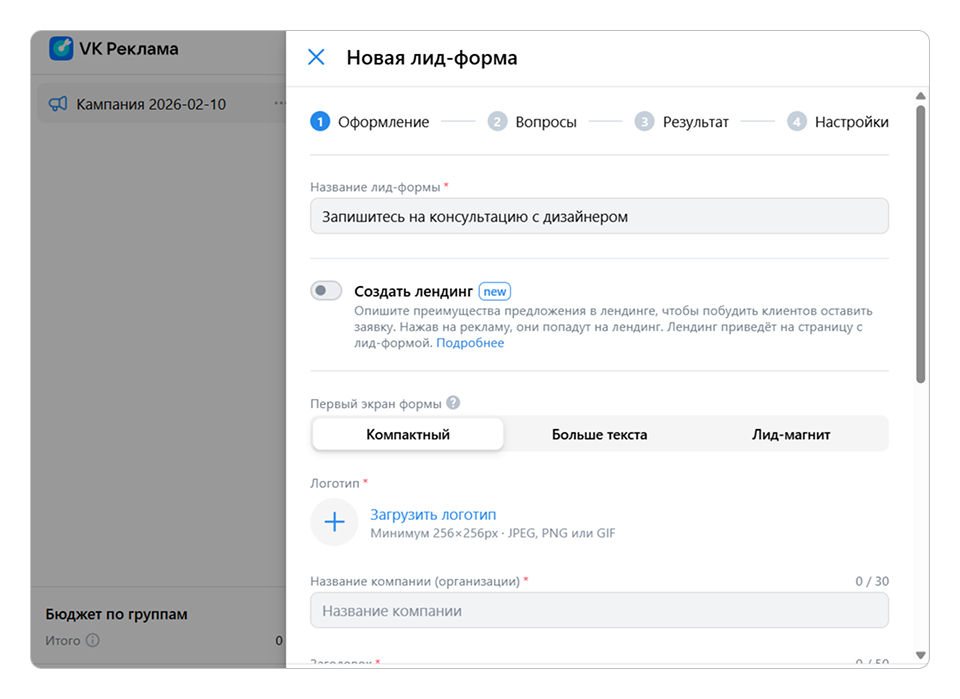Image resolution: width=960 pixels, height=699 pixels.
Task: Click the plus icon to upload logo
Action: (334, 522)
